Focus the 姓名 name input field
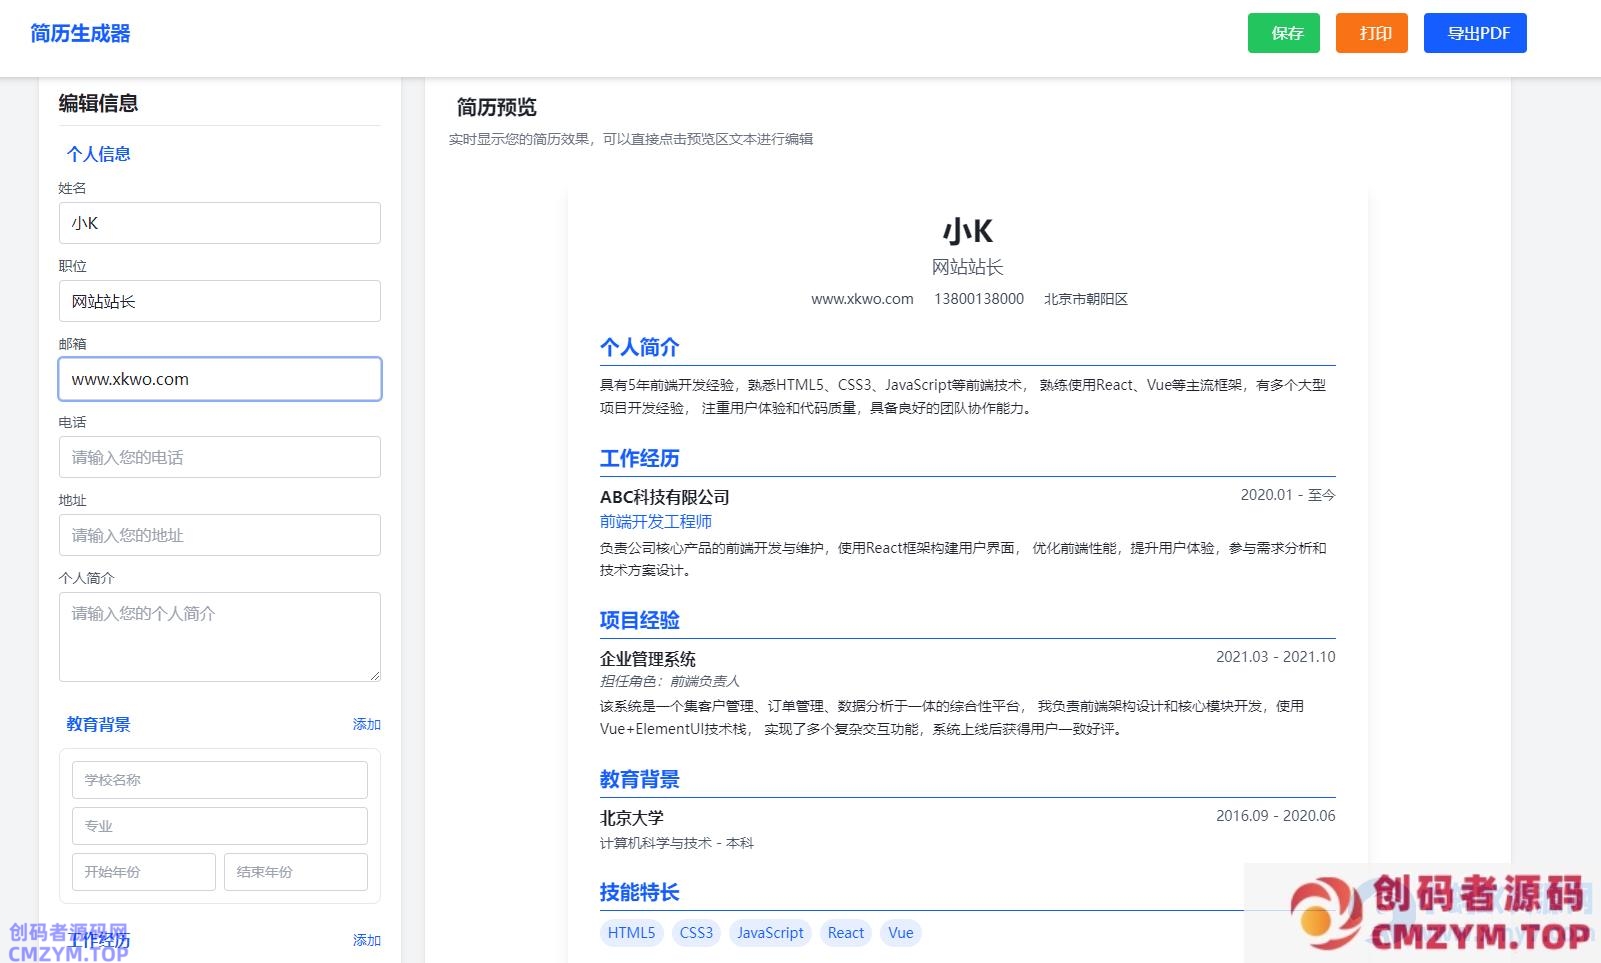The width and height of the screenshot is (1601, 963). point(219,223)
